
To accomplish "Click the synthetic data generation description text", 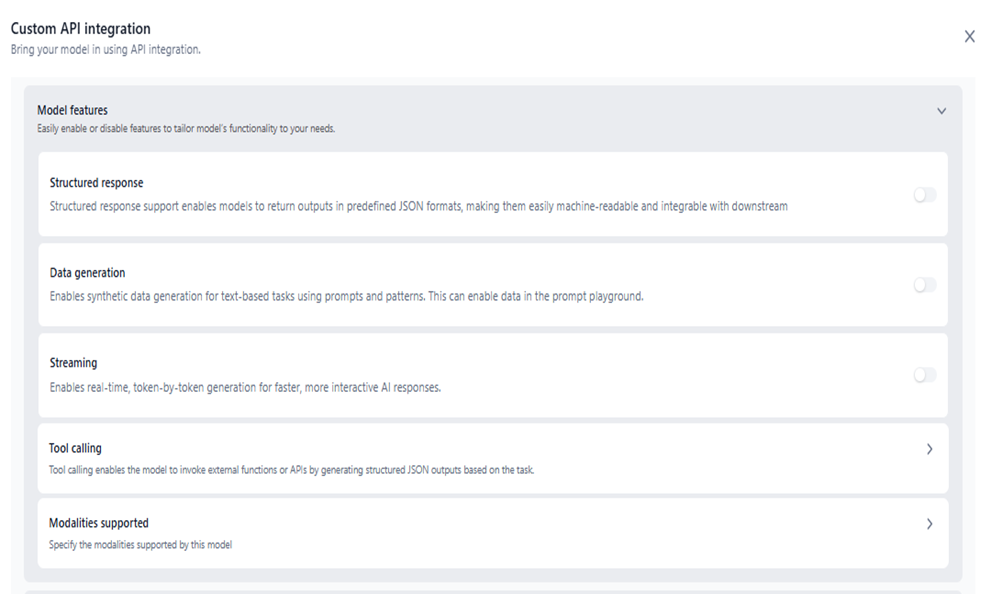I will pyautogui.click(x=346, y=297).
